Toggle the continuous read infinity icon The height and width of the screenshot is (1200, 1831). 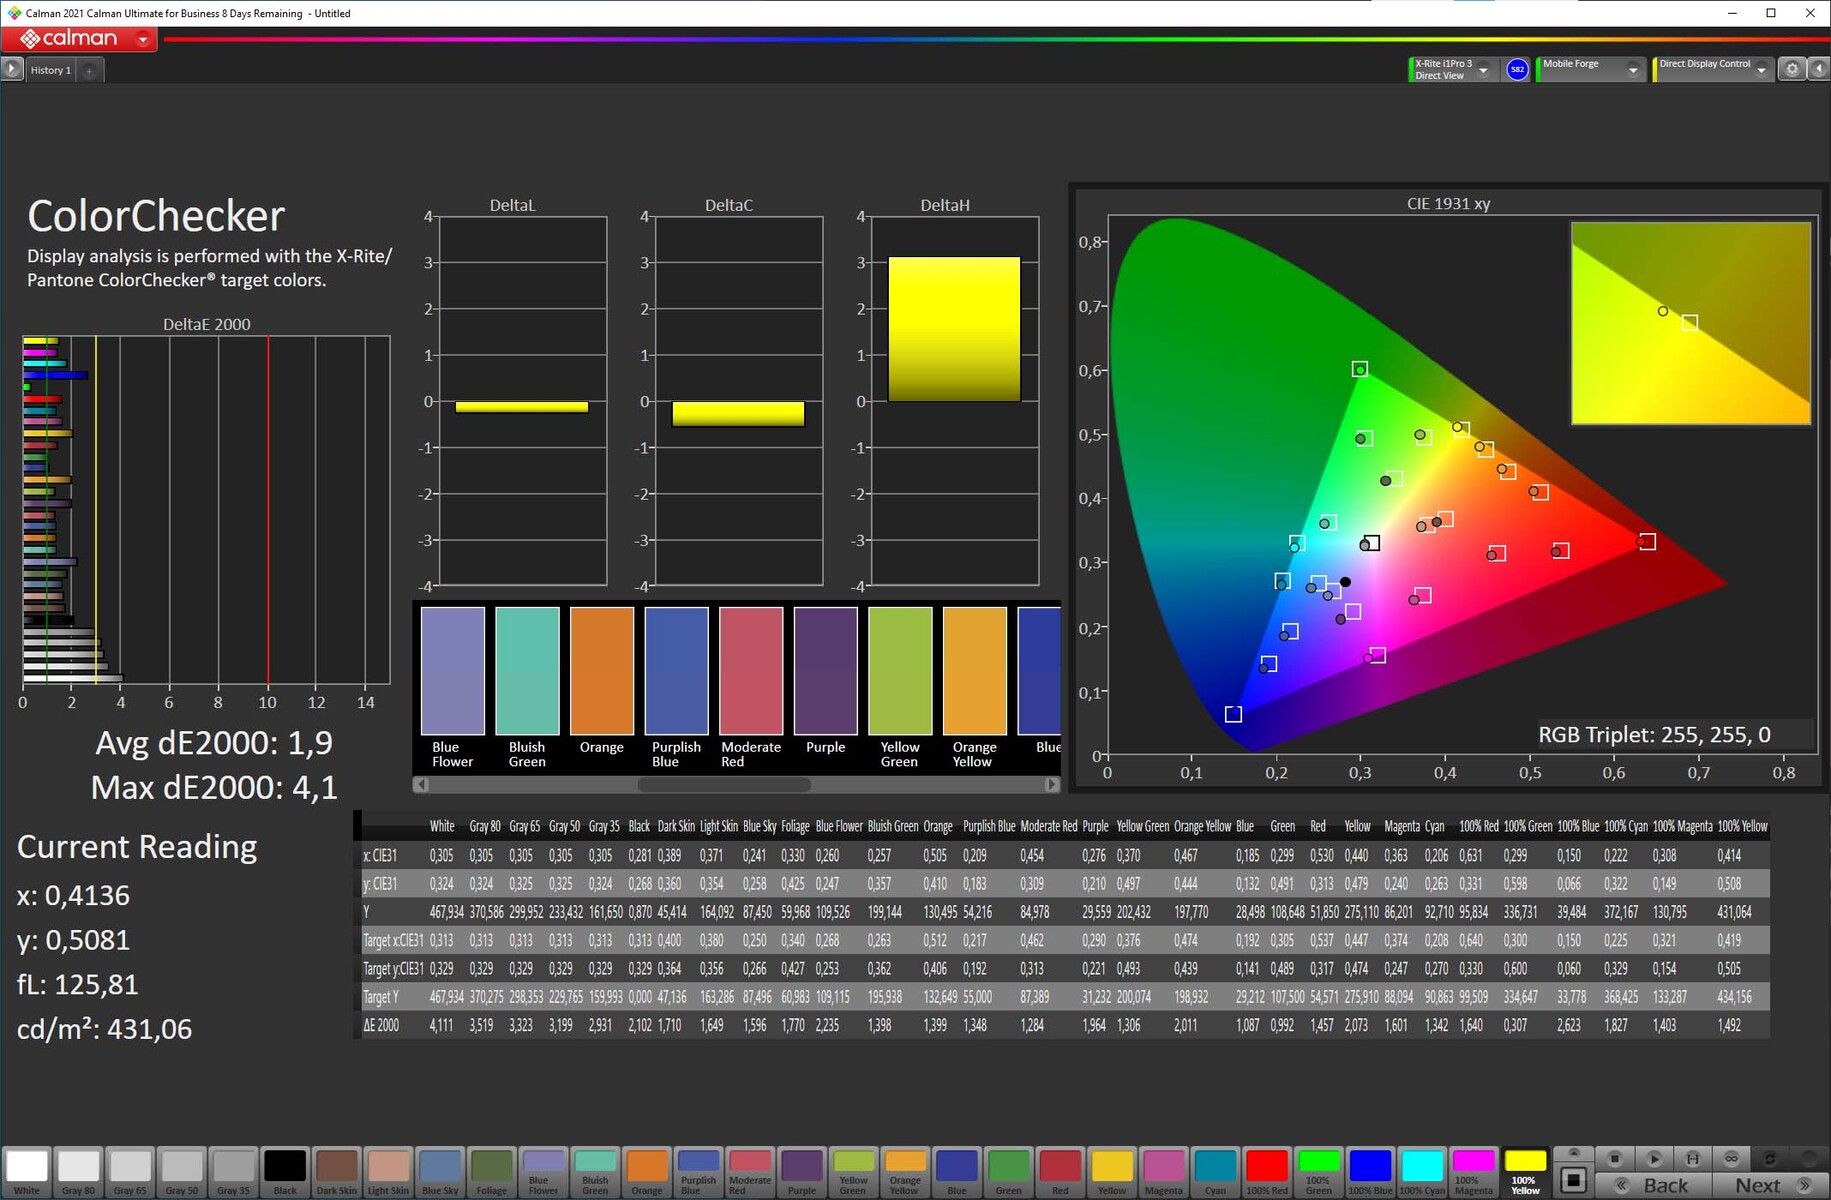[1731, 1158]
